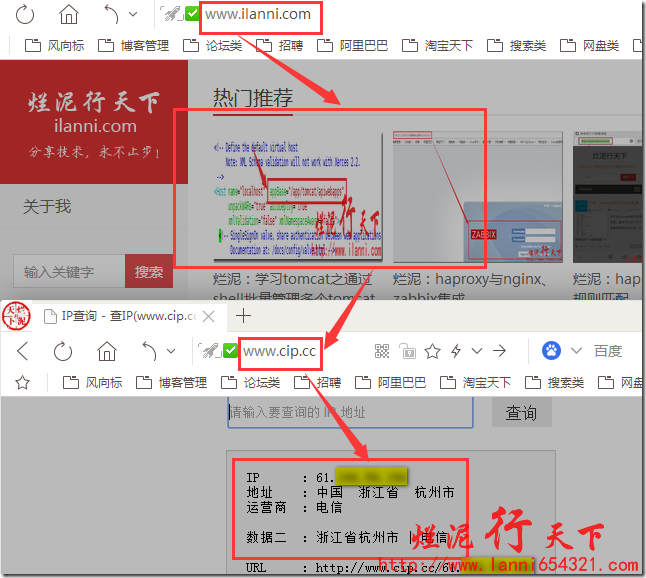Click the 查询 query button
646x578 pixels.
click(522, 412)
